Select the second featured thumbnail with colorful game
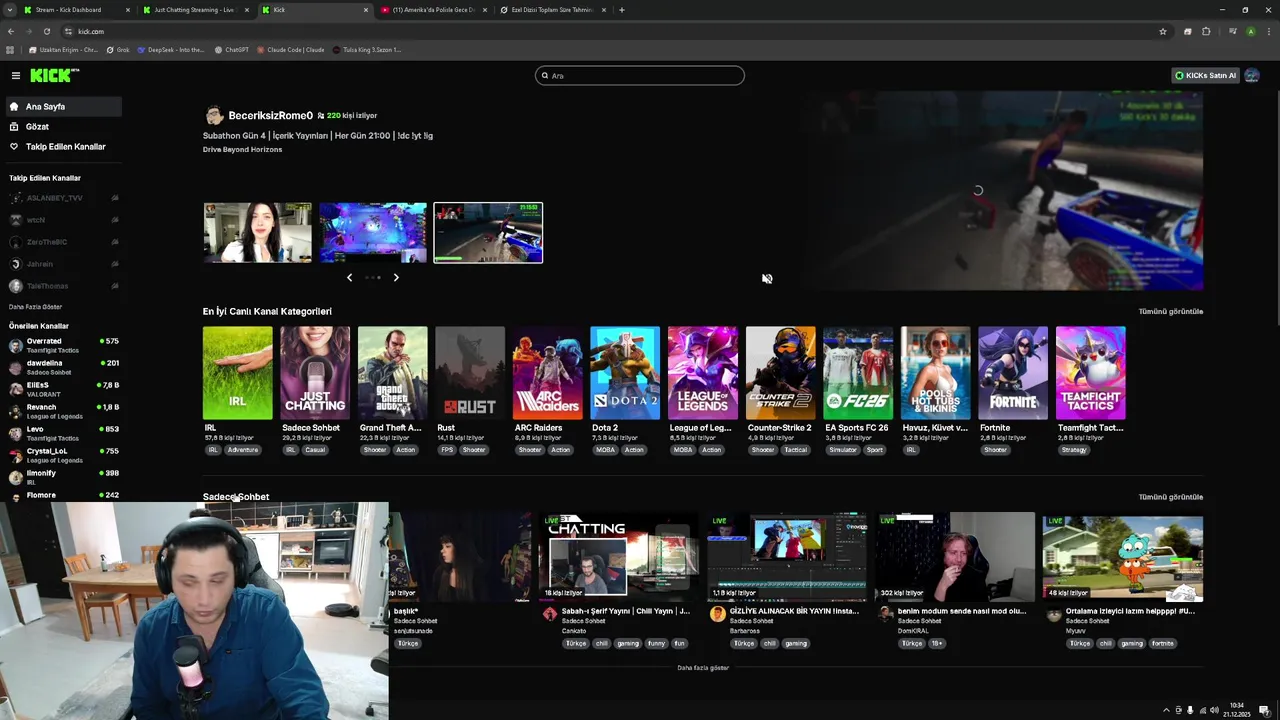Screen dimensions: 1280x720 [373, 233]
